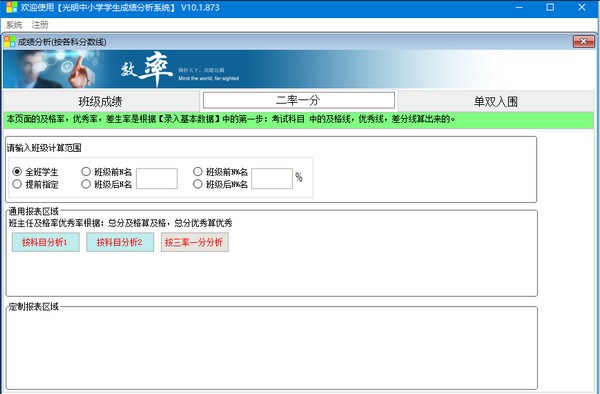Image resolution: width=600 pixels, height=394 pixels.
Task: Click the 请输入班级计算范围 label
Action: coord(44,148)
